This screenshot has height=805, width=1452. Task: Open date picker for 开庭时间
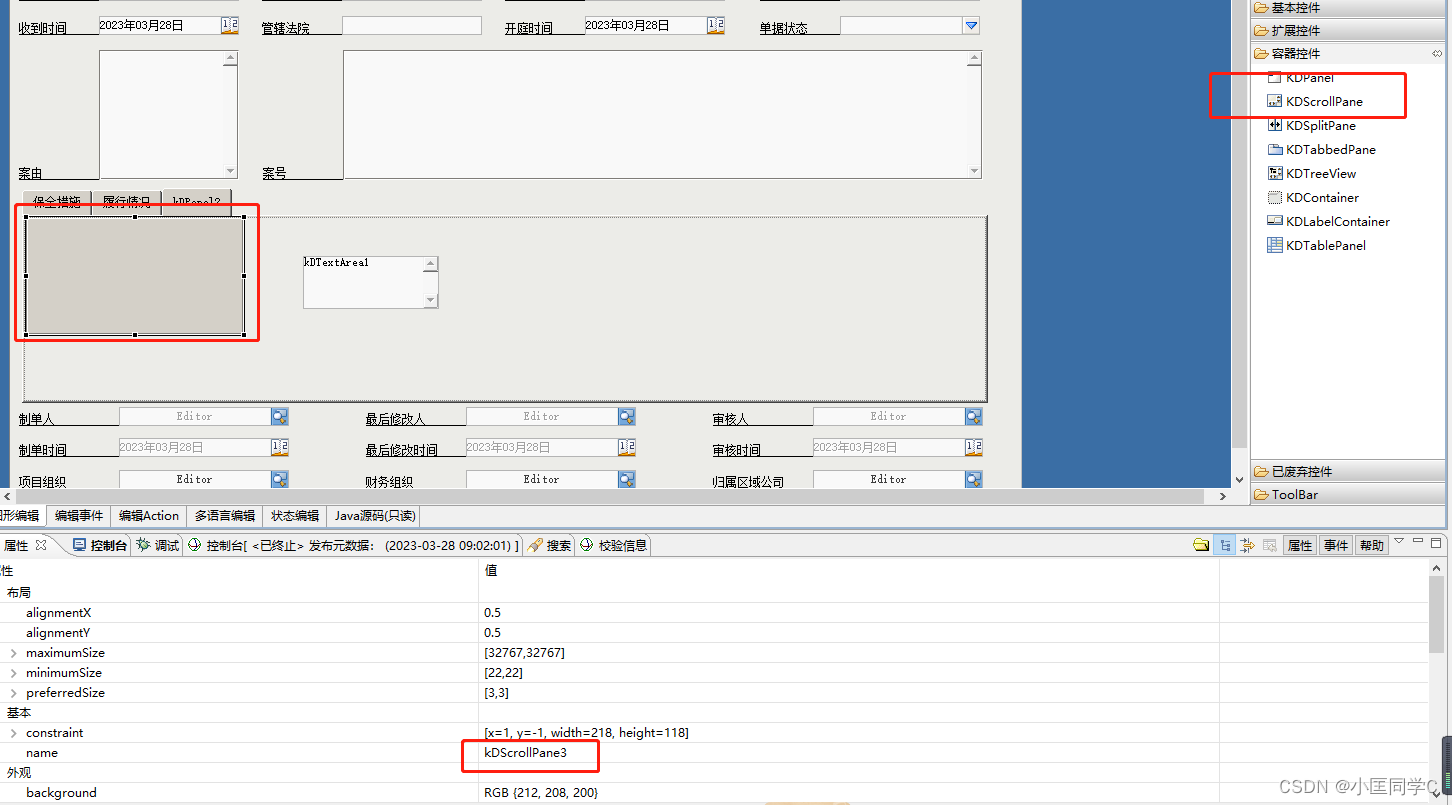[715, 26]
